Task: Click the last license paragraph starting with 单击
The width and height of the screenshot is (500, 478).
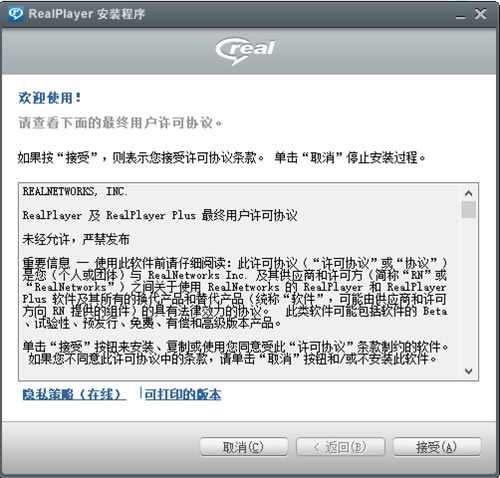Action: point(235,353)
